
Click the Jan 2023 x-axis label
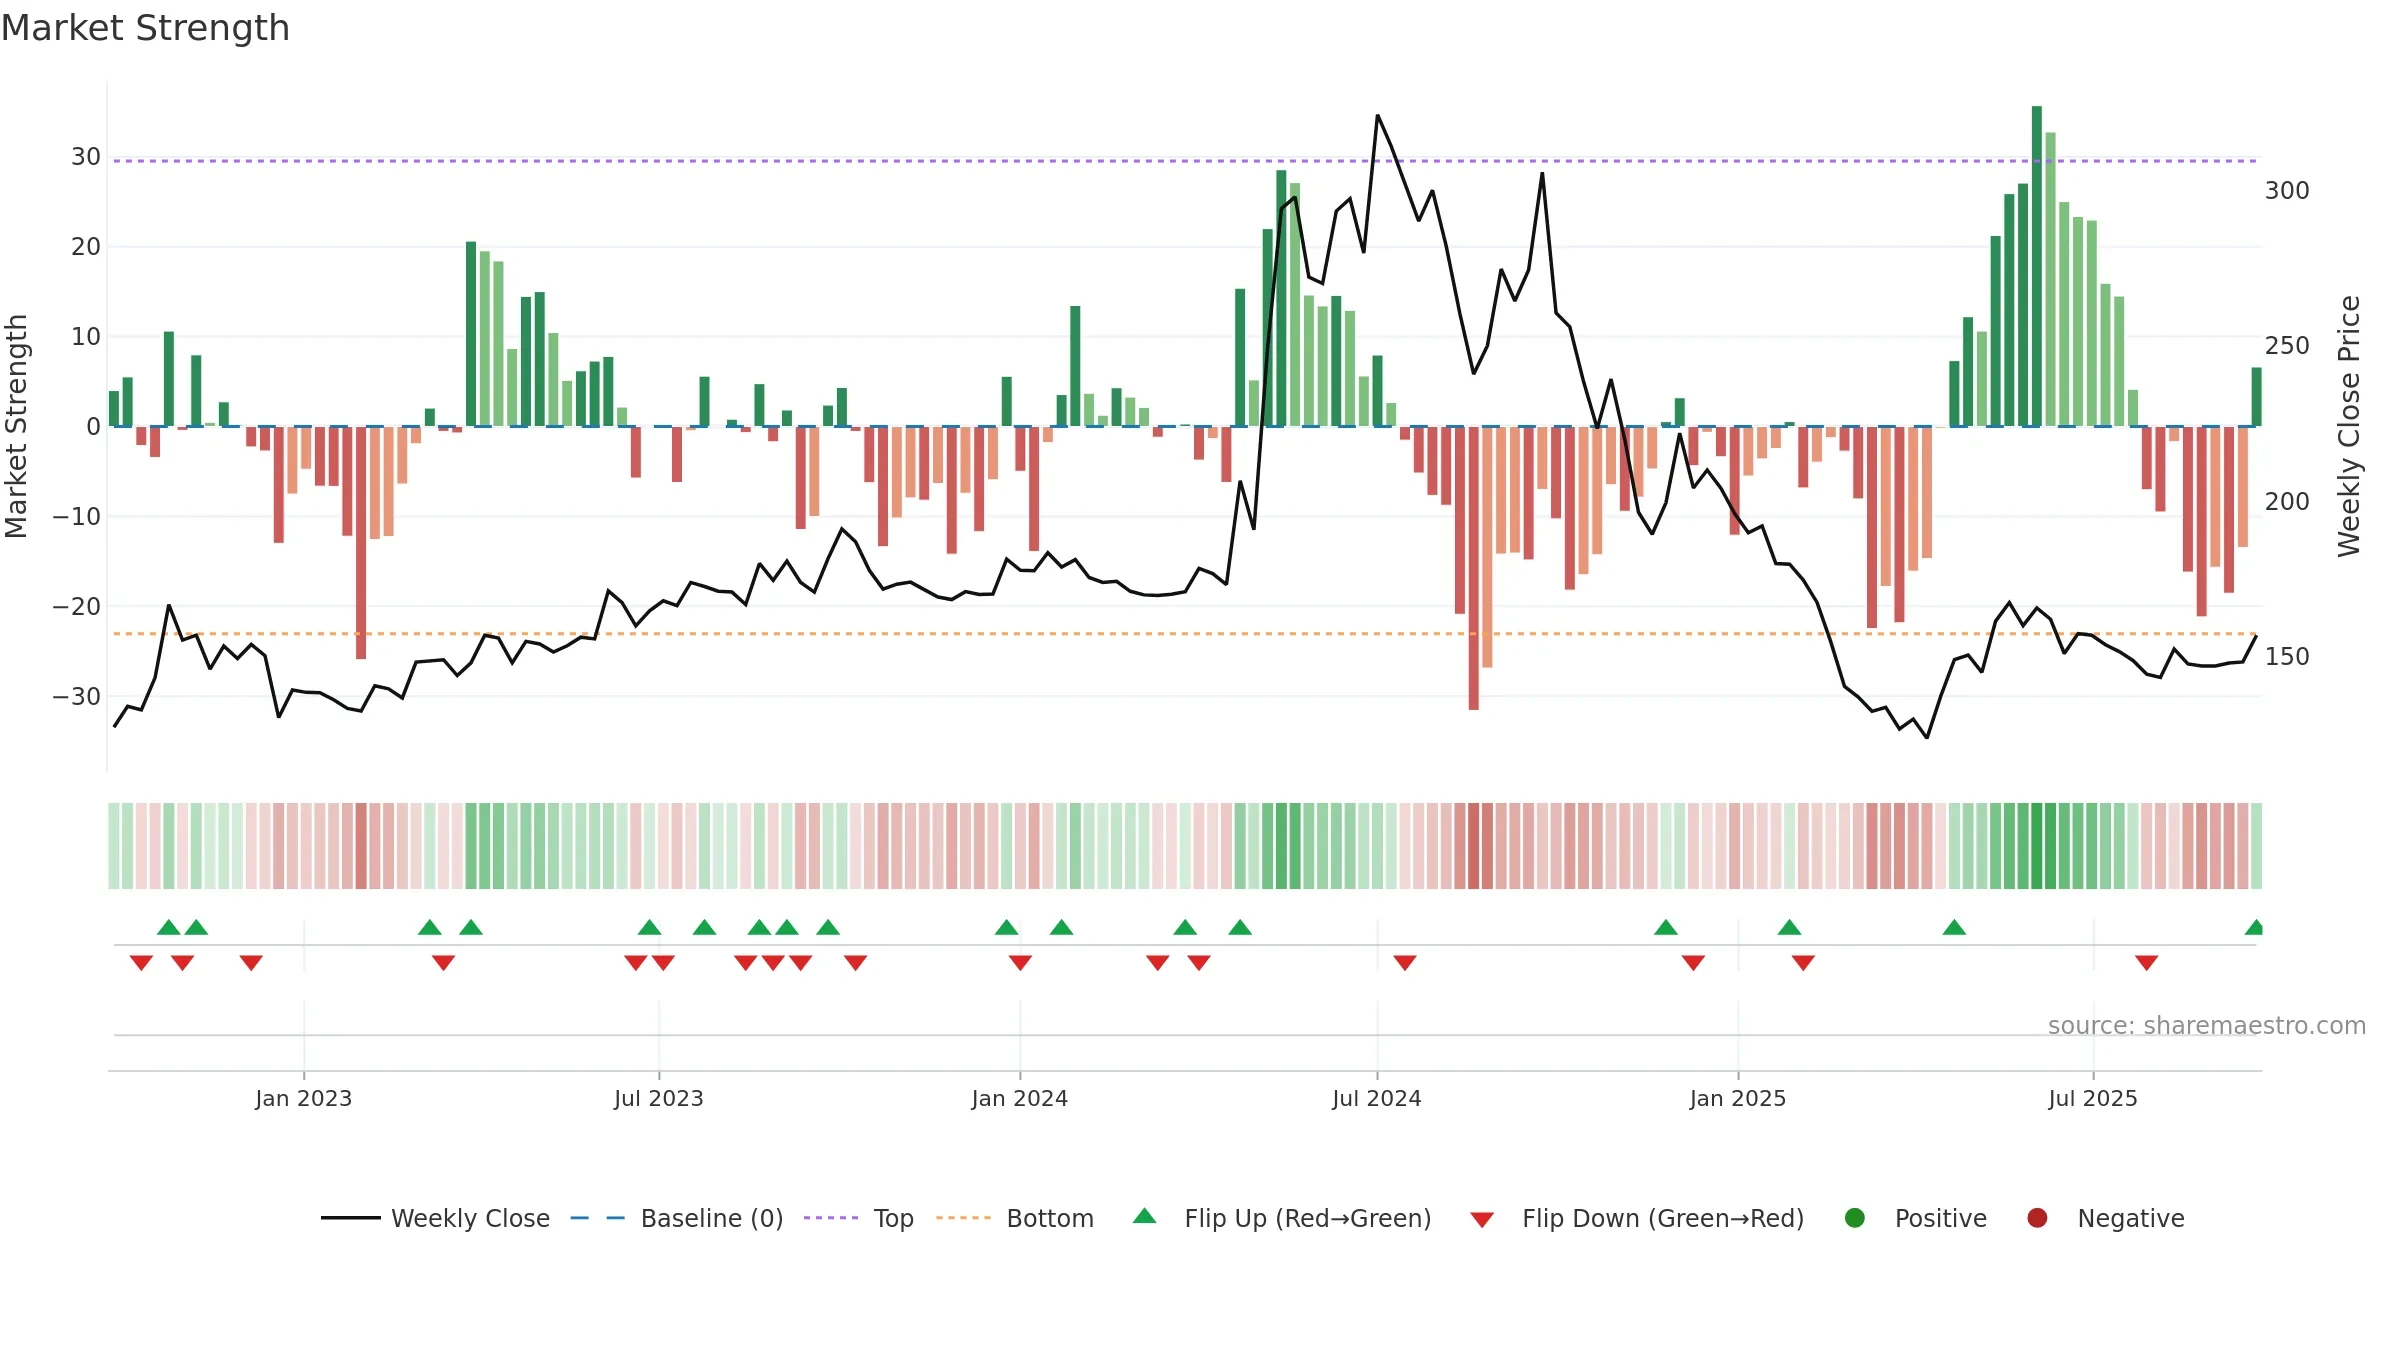(304, 1098)
